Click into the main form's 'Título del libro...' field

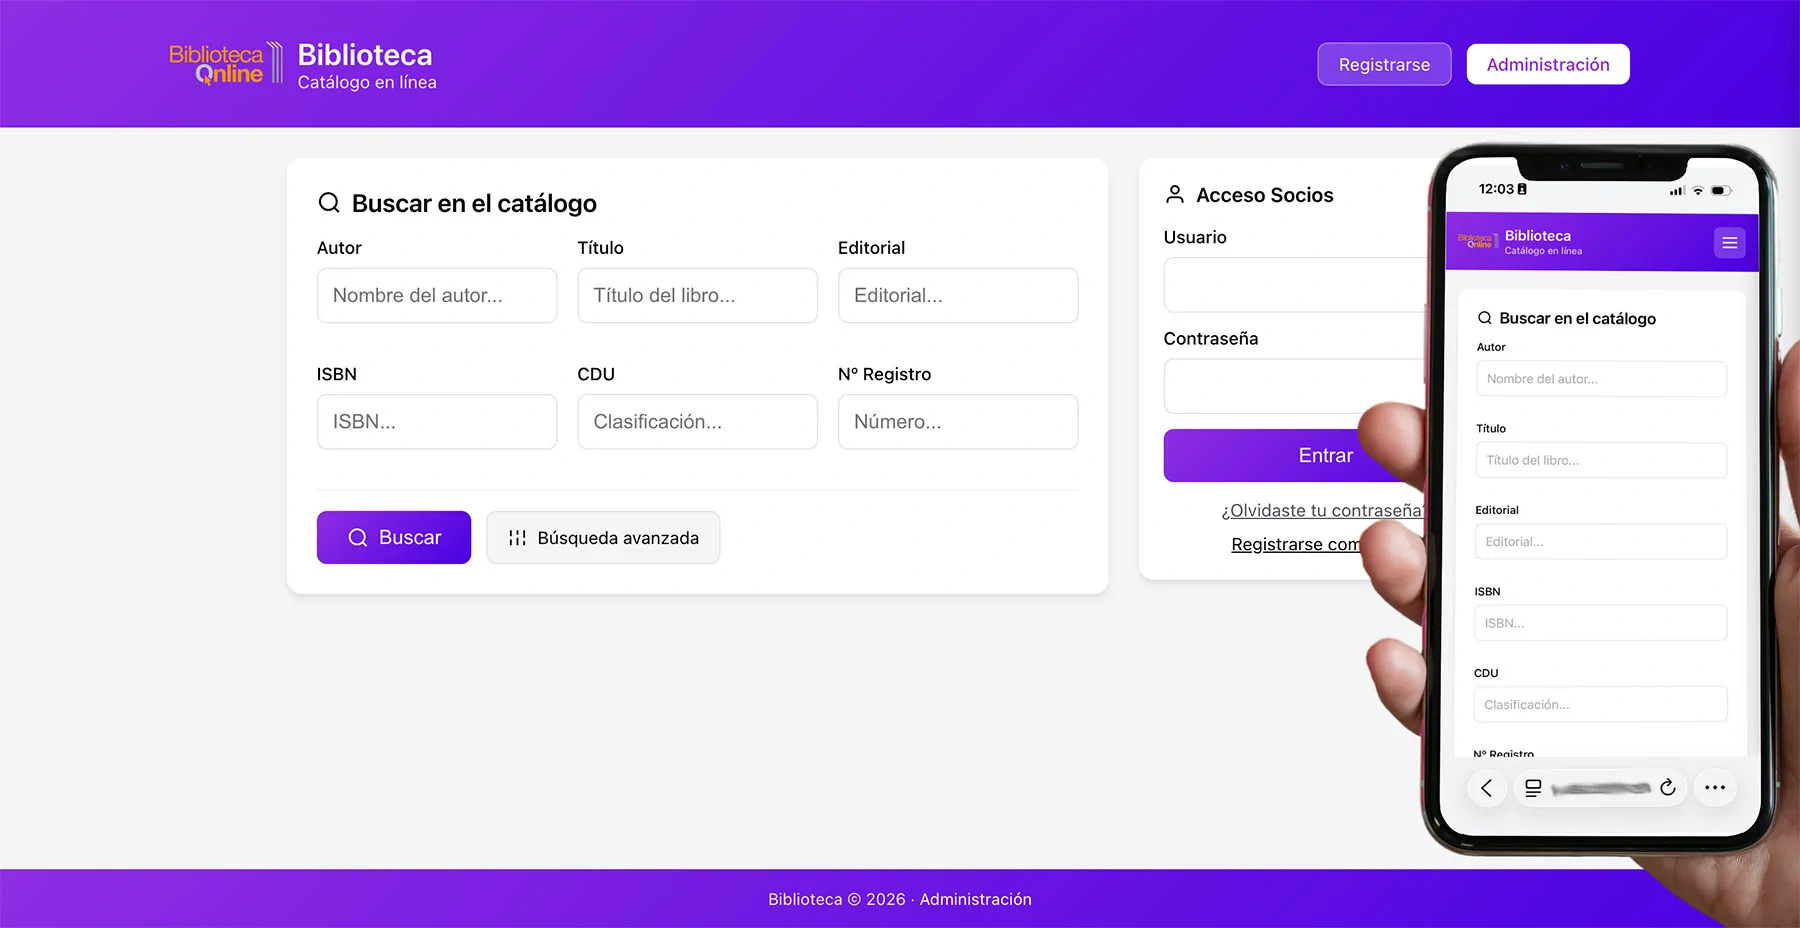click(697, 296)
